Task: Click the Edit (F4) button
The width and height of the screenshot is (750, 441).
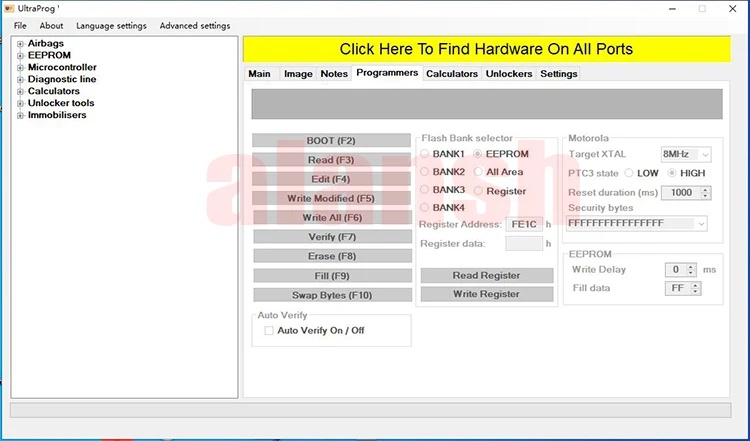Action: (331, 179)
